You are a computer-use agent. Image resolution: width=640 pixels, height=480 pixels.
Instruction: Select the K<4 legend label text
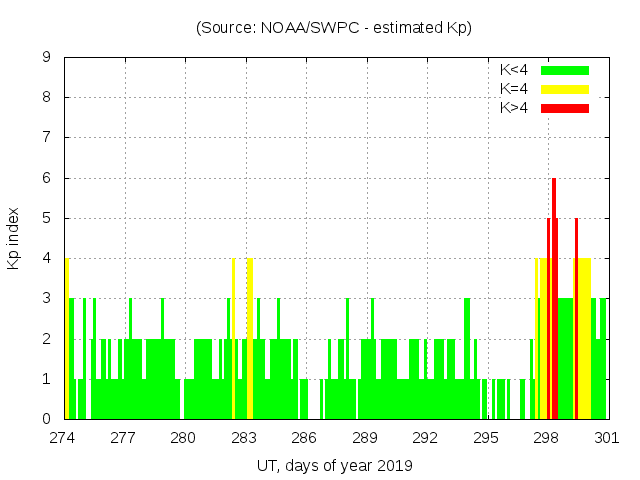pos(514,70)
